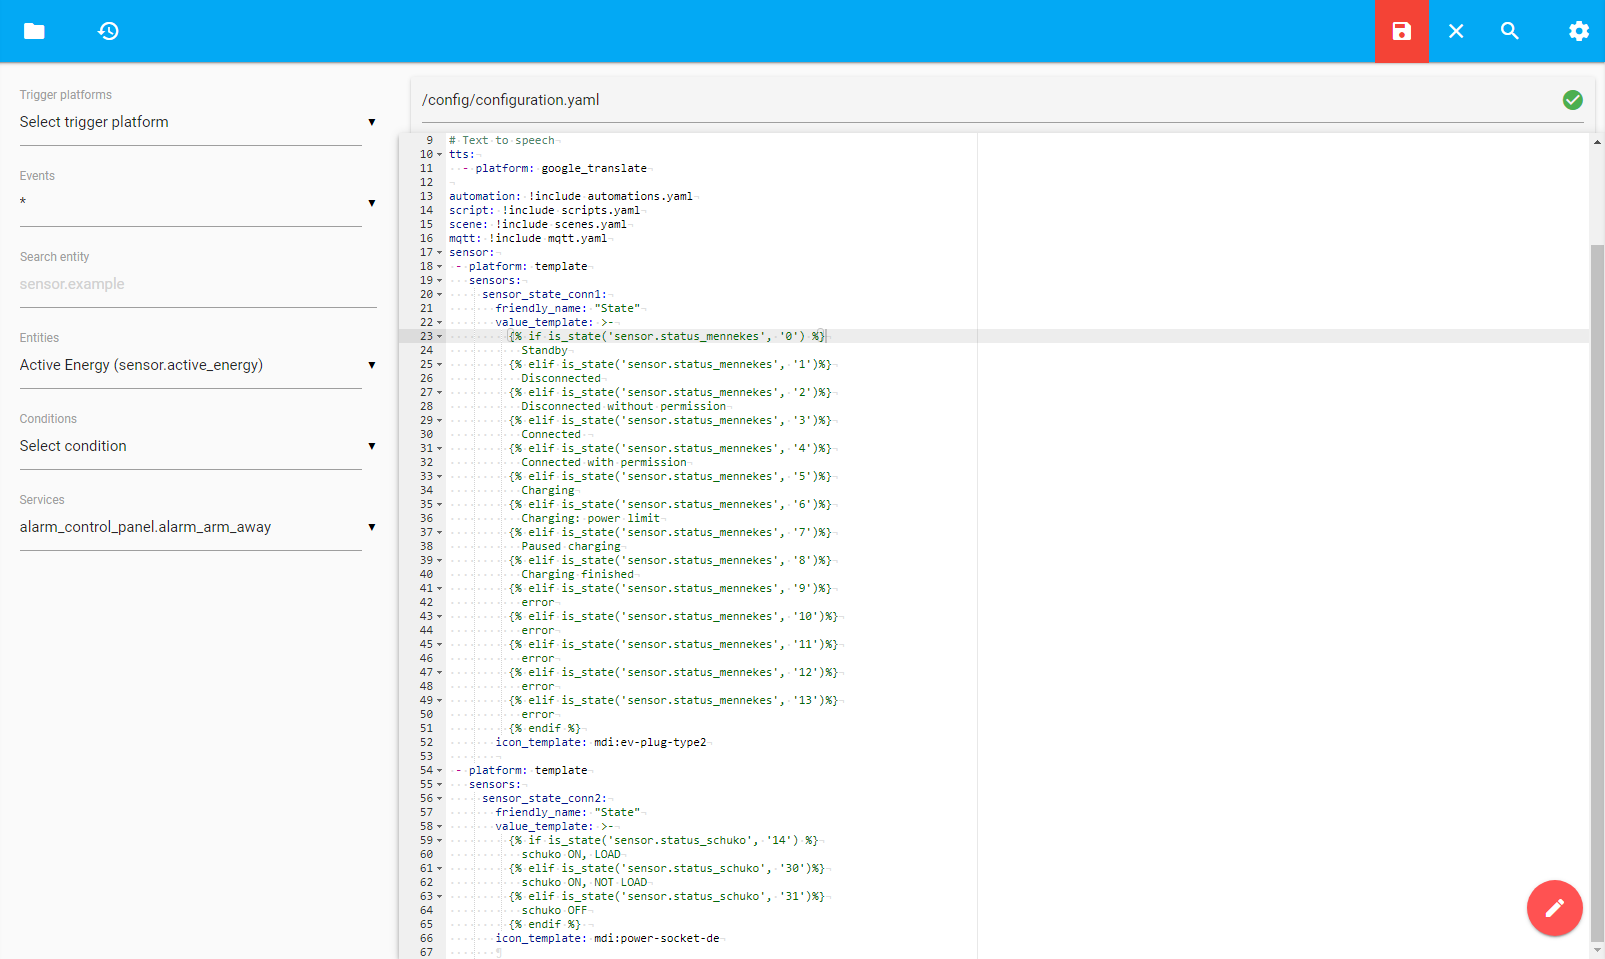Focus the Search entity field

tap(198, 284)
